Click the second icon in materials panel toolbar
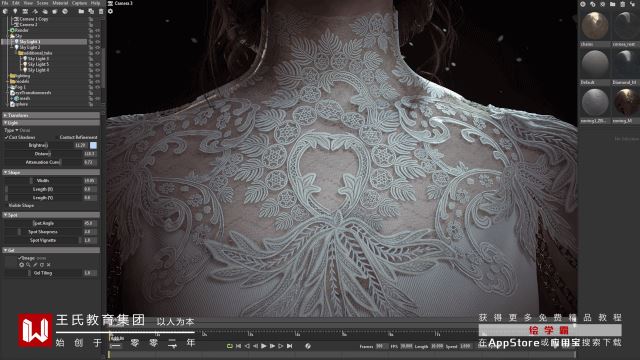640x360 pixels. (x=593, y=4)
